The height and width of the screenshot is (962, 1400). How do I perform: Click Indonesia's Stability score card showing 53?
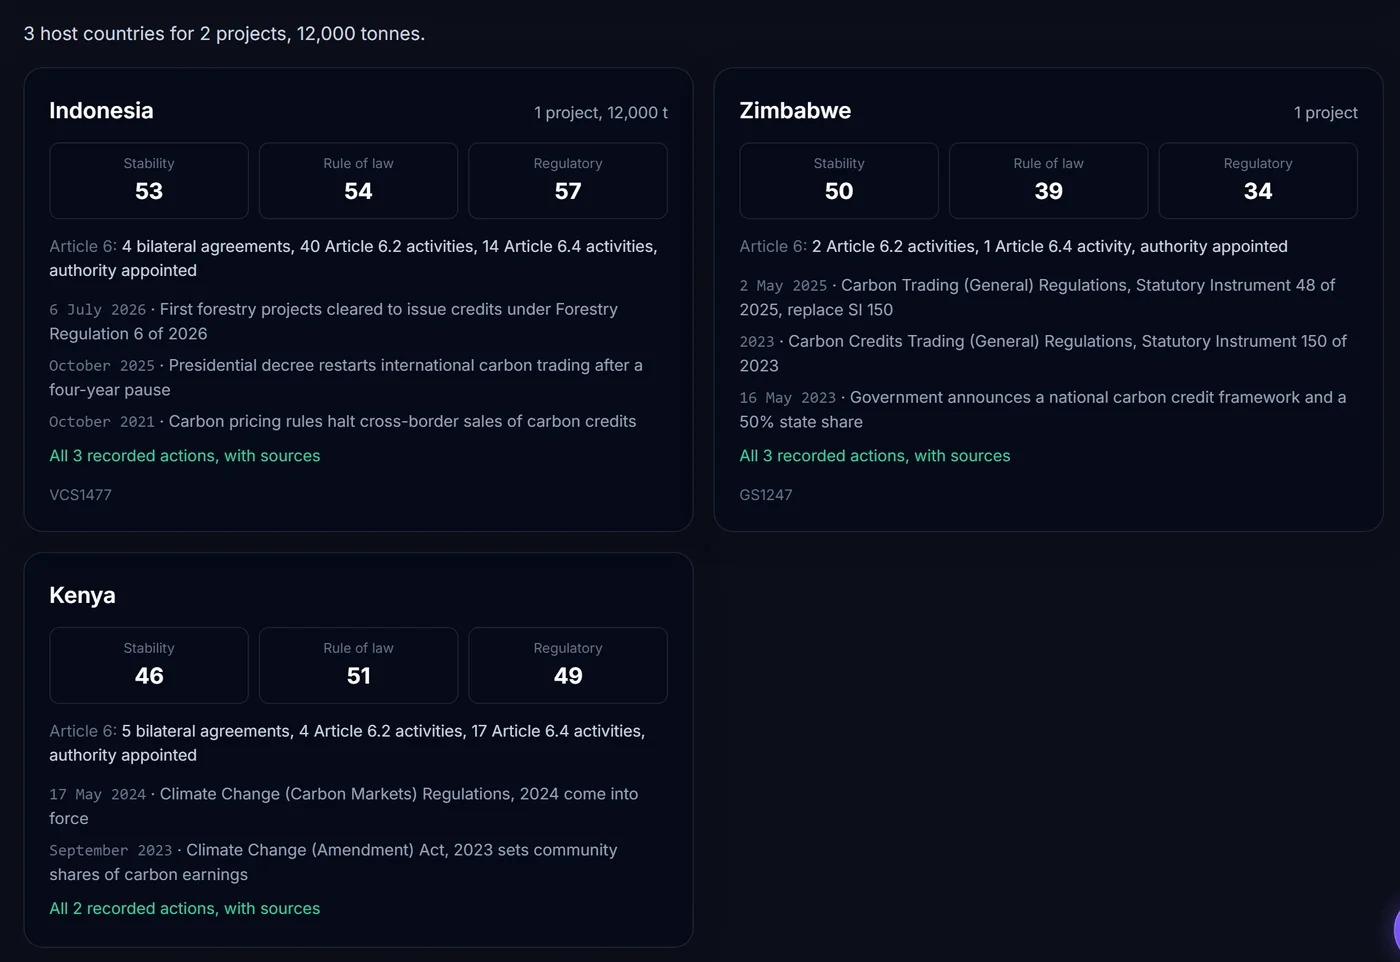pos(149,181)
